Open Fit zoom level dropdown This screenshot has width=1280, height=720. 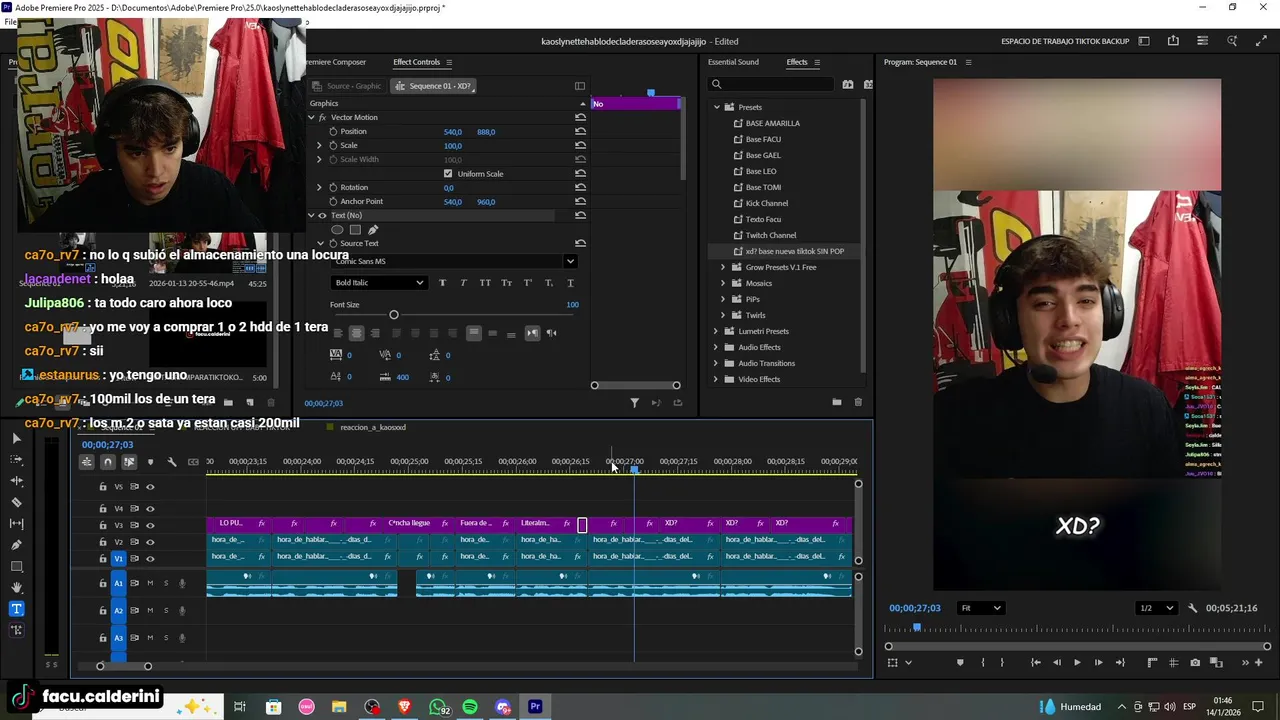pos(981,608)
